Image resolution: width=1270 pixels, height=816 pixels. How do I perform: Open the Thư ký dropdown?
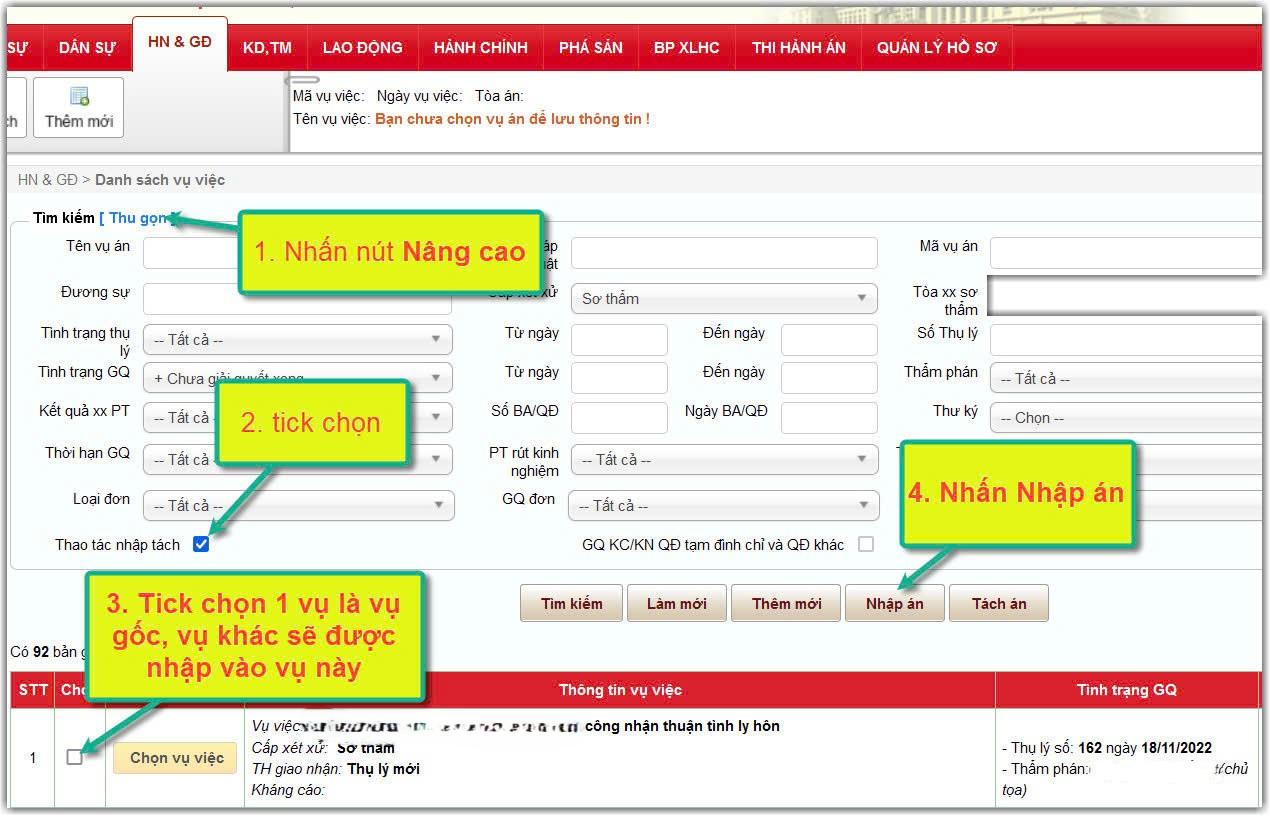(1126, 418)
